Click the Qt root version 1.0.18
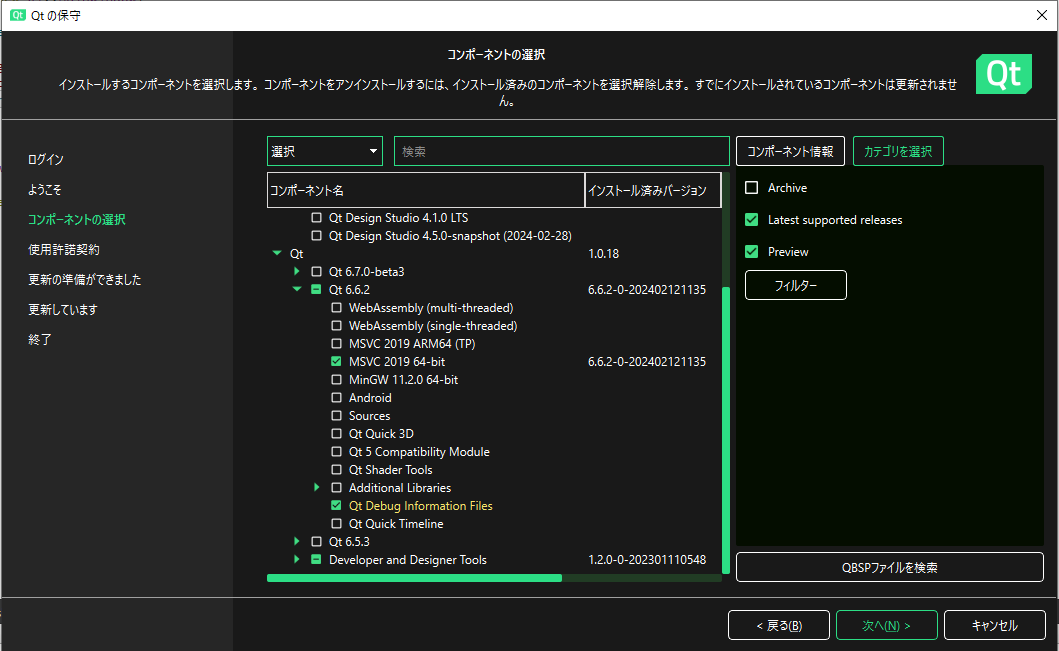 pyautogui.click(x=603, y=253)
